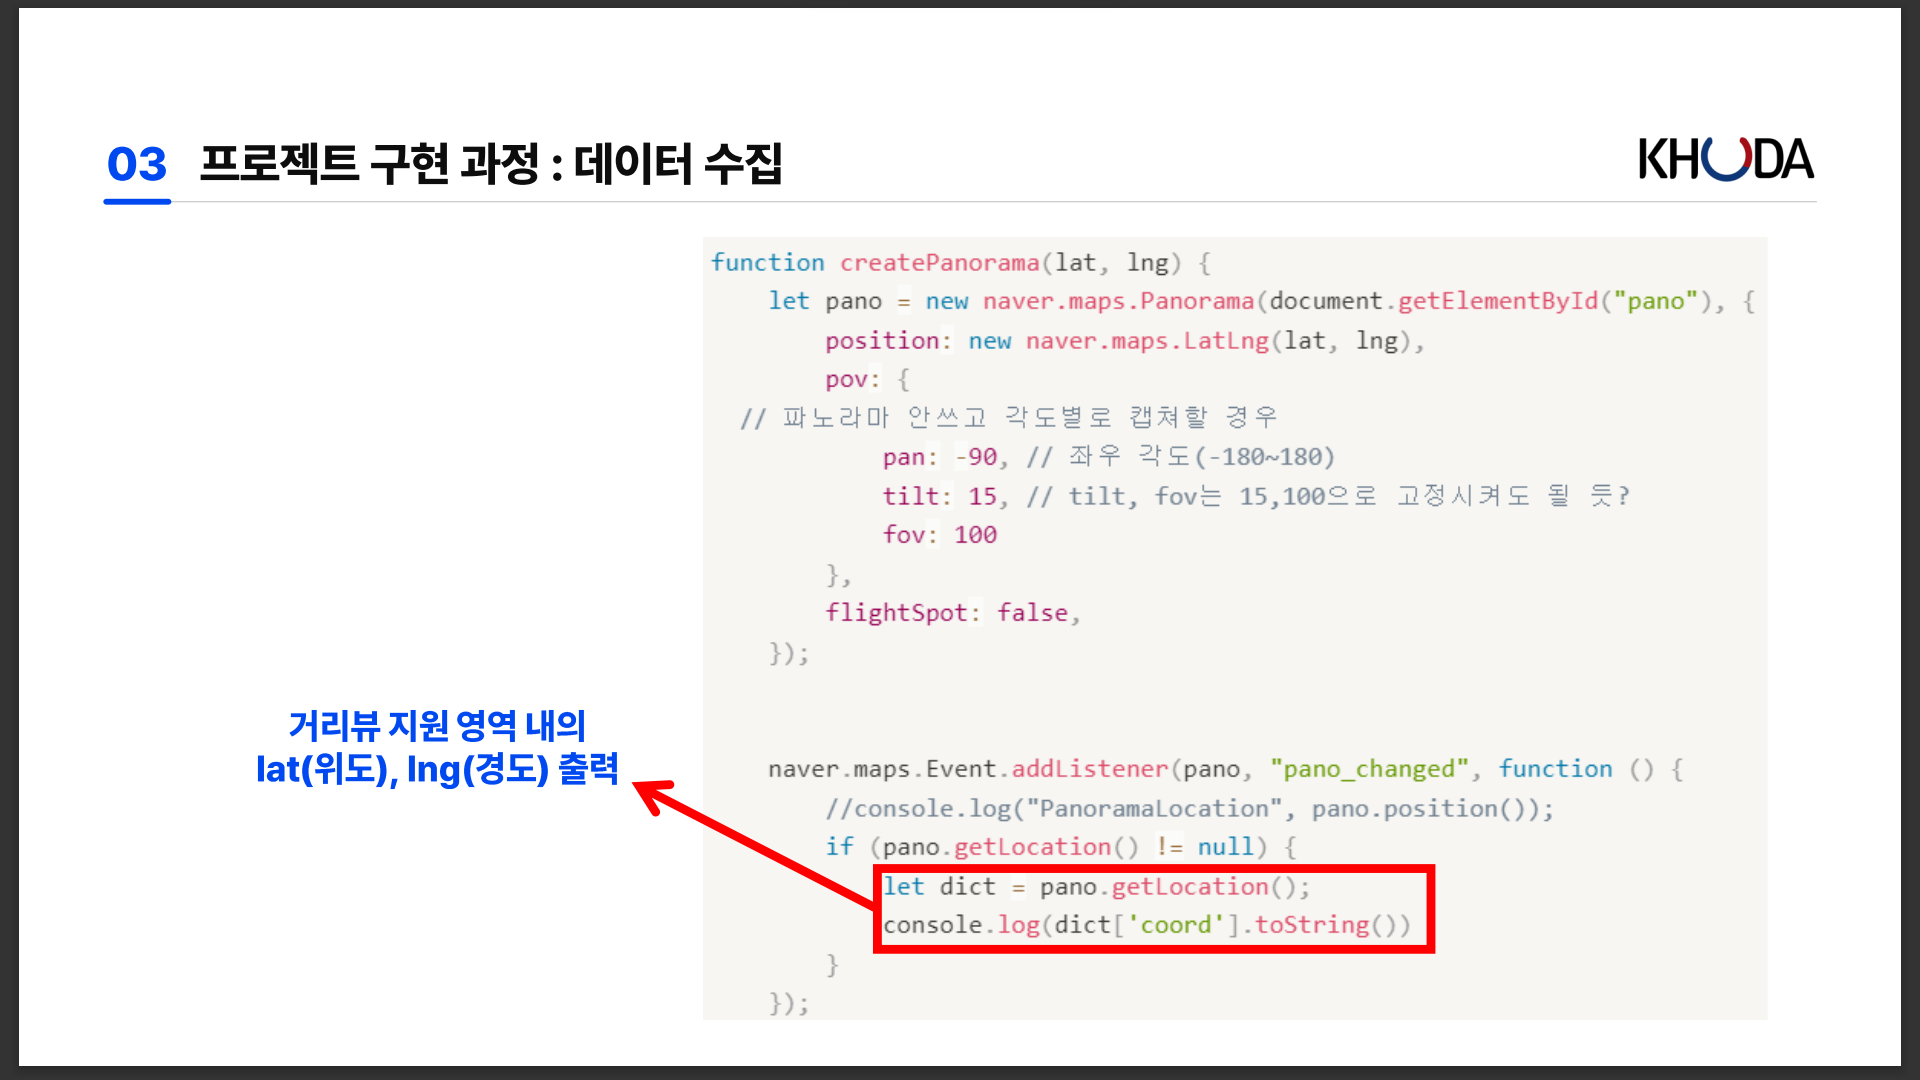This screenshot has height=1080, width=1920.
Task: Click the console.log dict['coord'] line
Action: tap(1145, 925)
